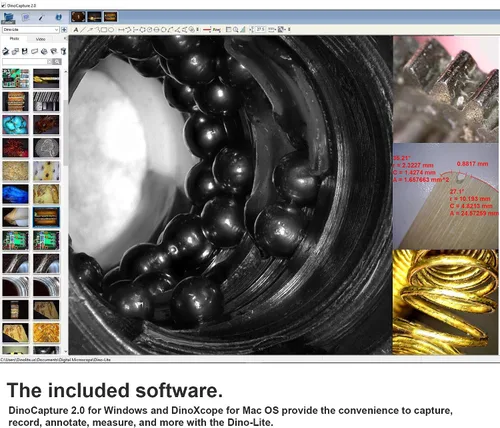Screen dimensions: 500x428
Task: Choose the straight line drawing tool
Action: [83, 30]
